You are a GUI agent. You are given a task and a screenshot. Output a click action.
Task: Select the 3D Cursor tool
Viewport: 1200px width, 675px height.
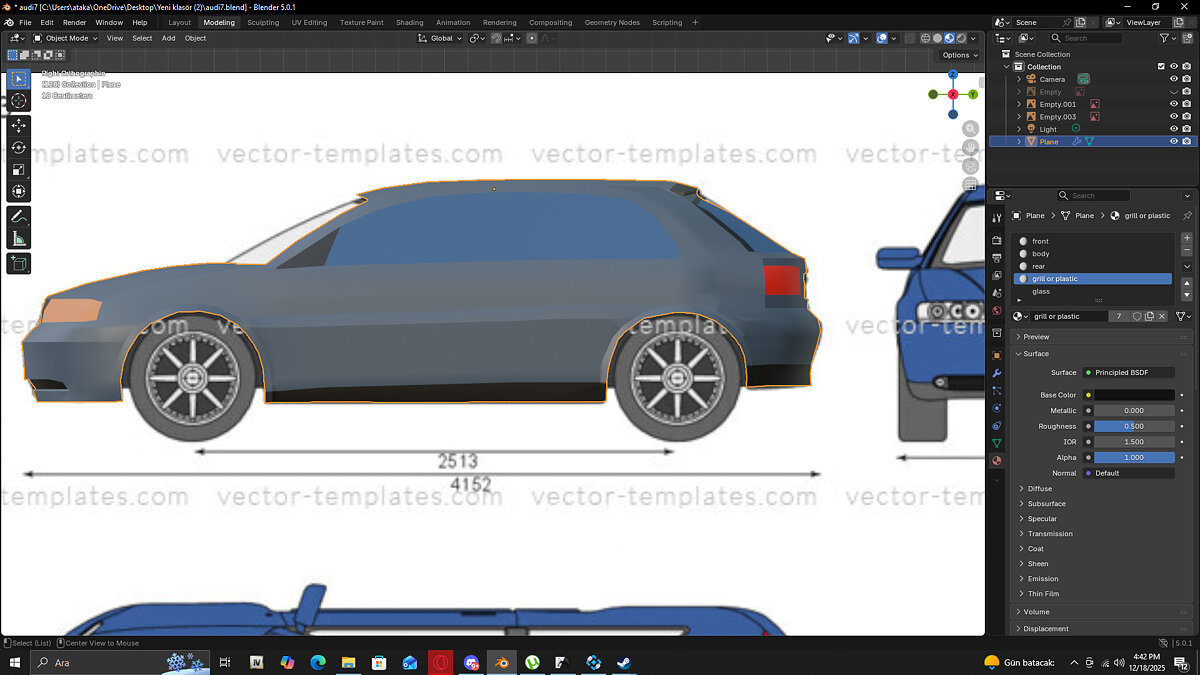coord(19,101)
